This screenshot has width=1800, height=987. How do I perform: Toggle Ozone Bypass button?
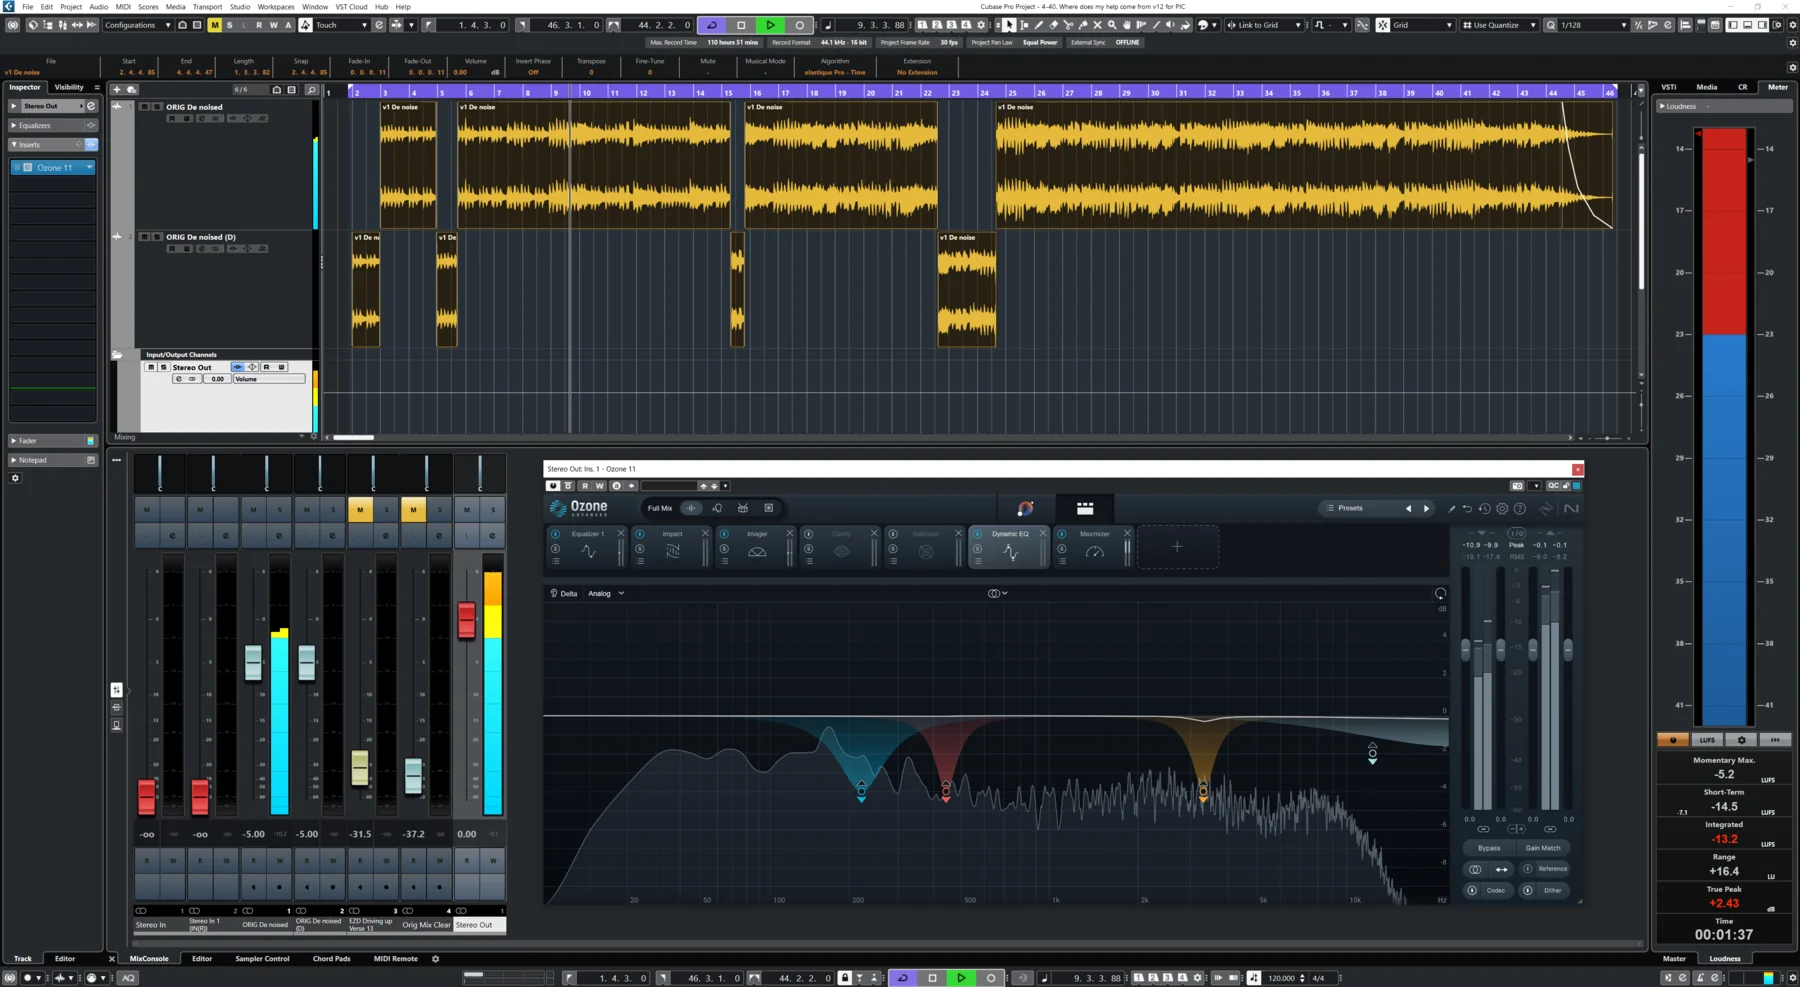click(1489, 848)
